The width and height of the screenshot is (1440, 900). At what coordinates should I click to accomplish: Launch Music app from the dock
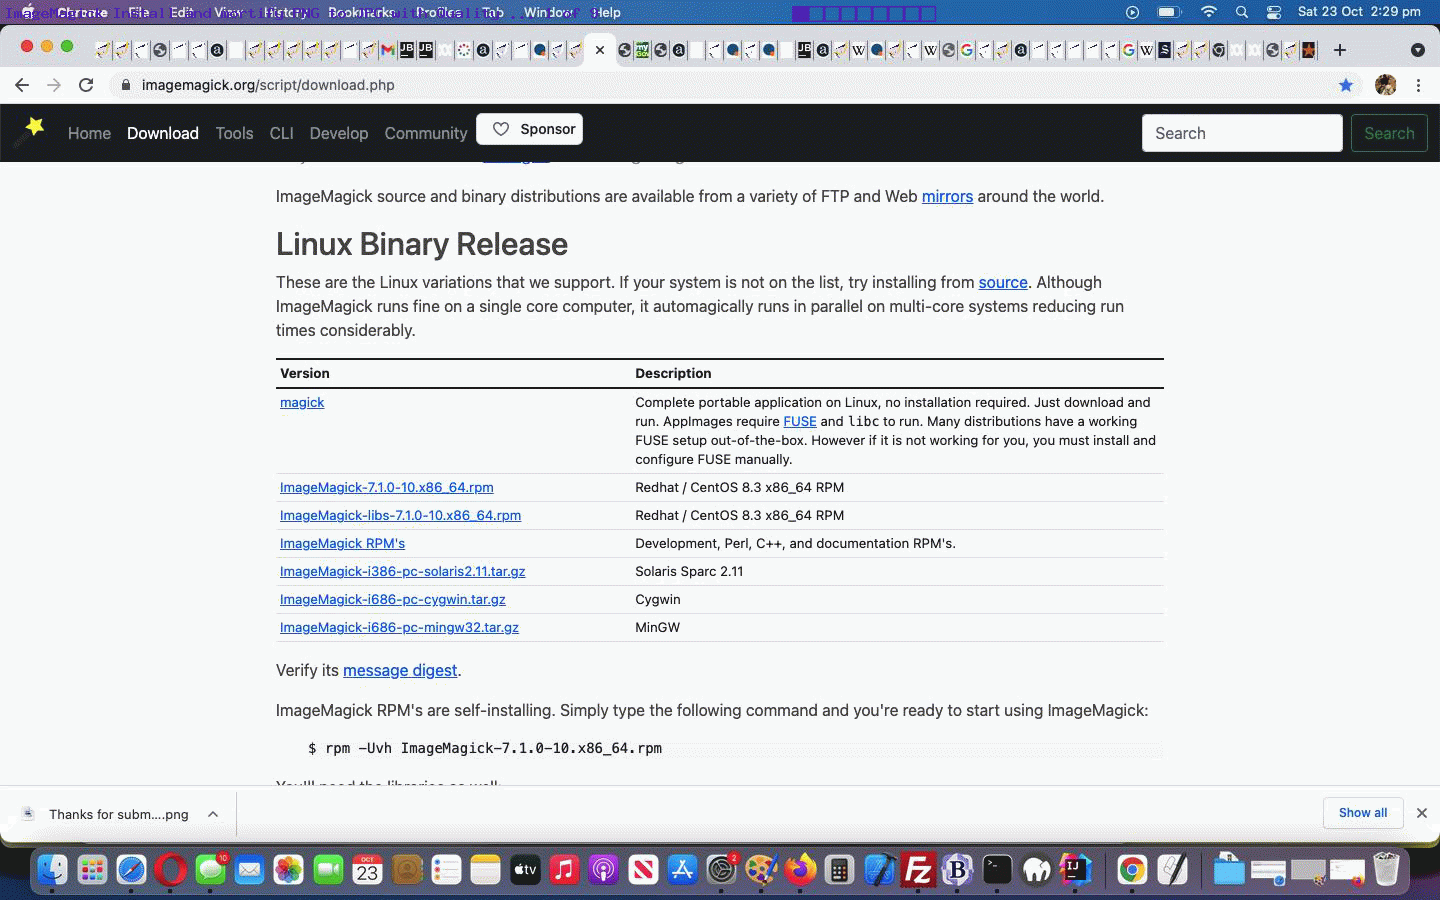pyautogui.click(x=564, y=870)
